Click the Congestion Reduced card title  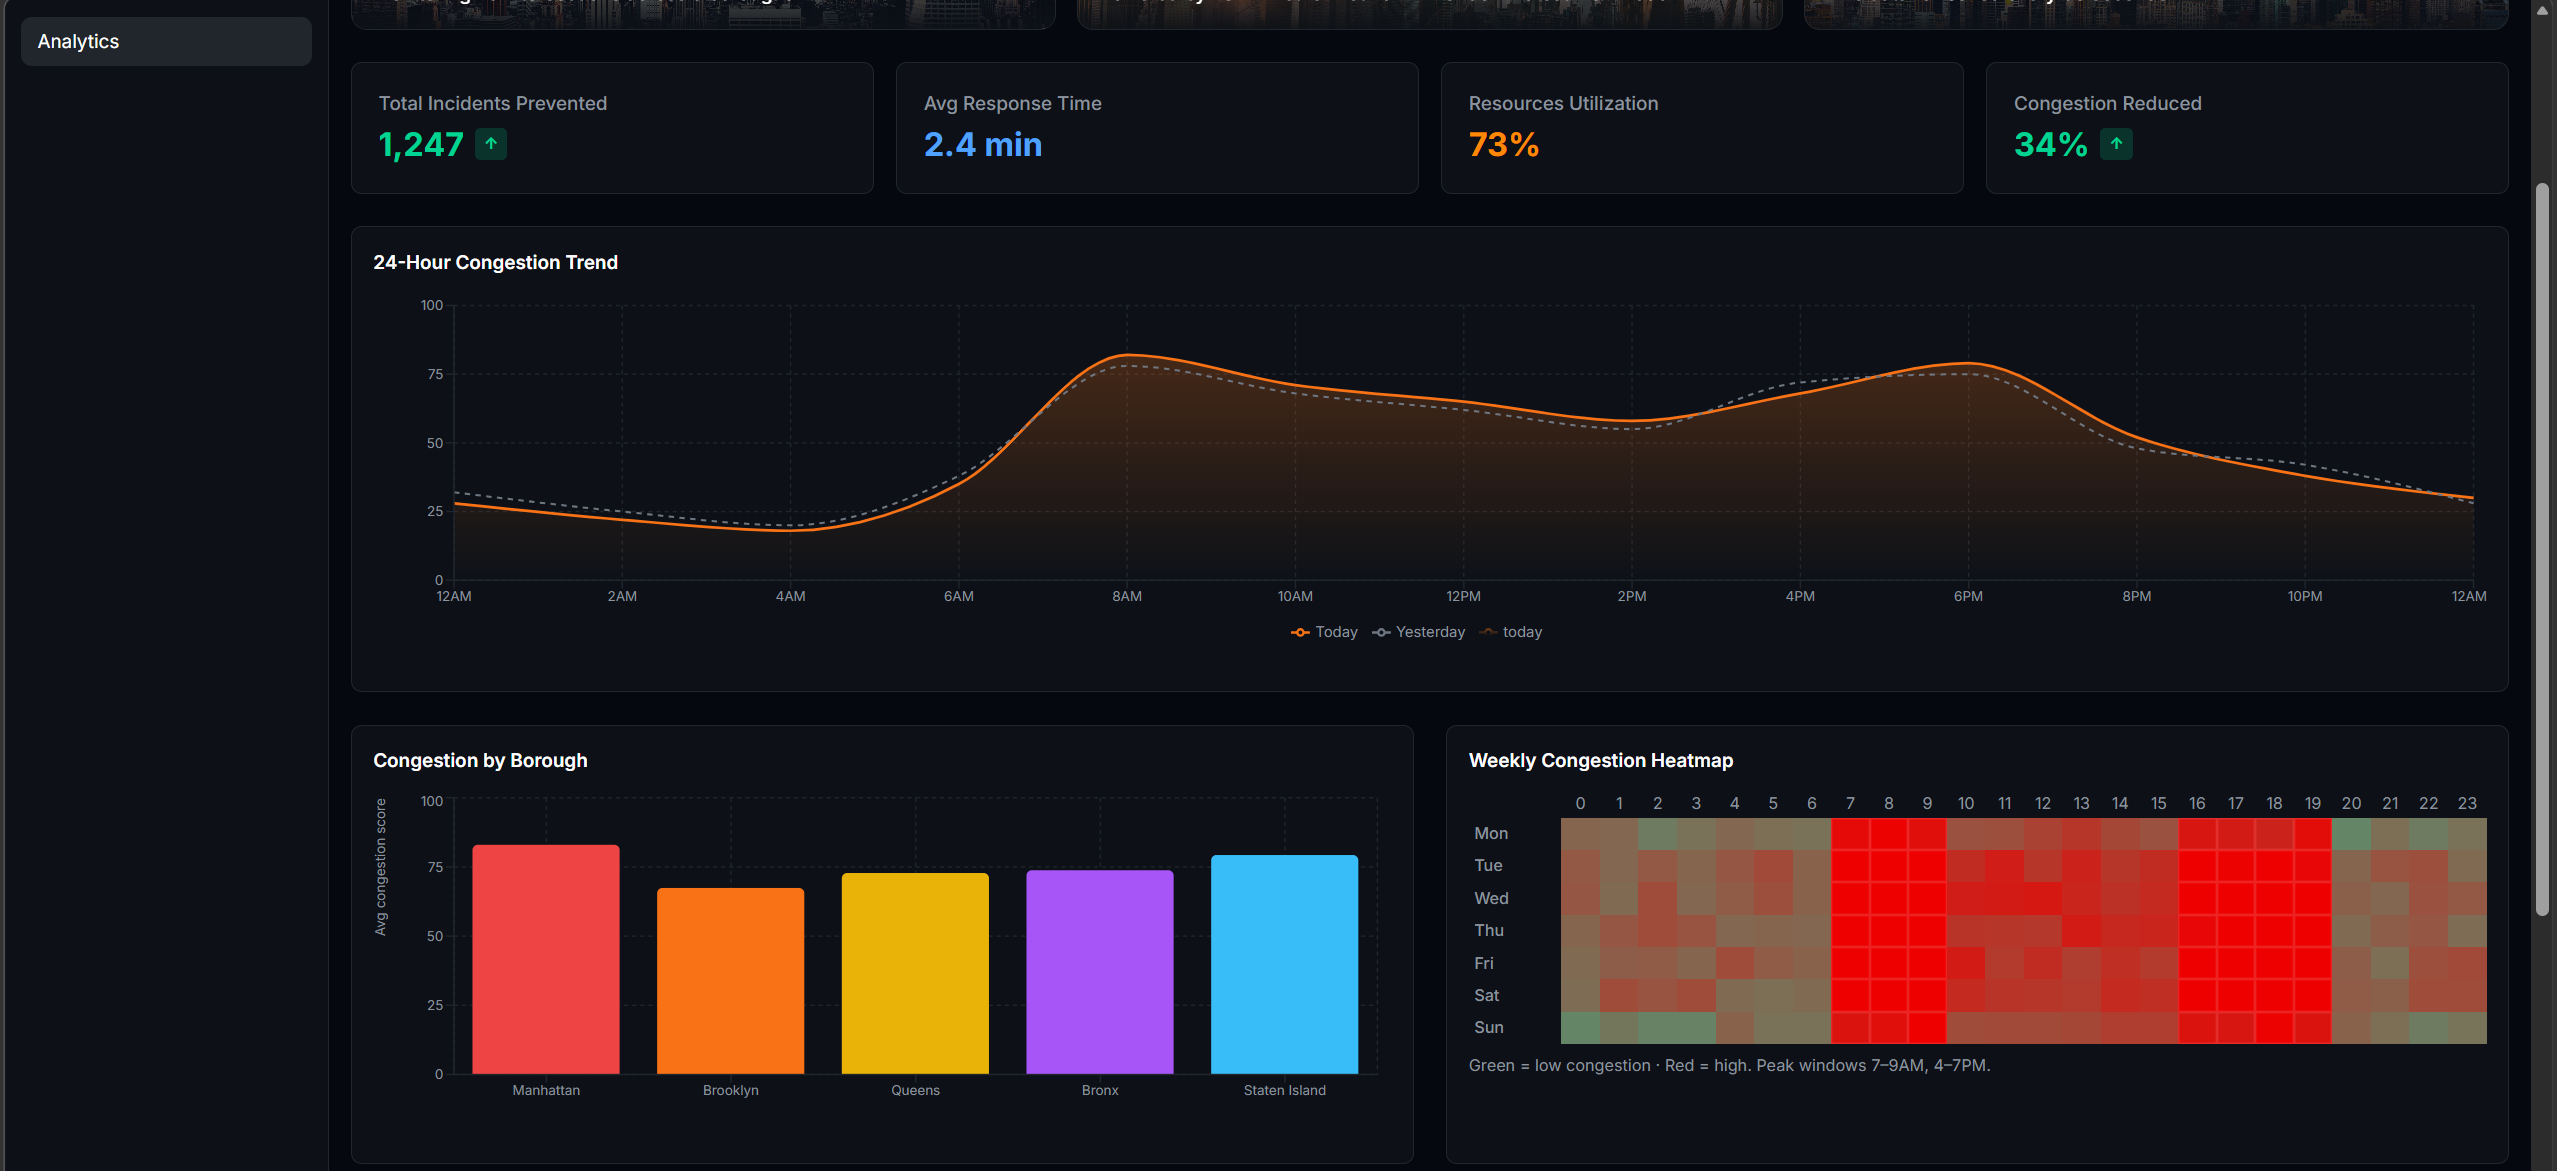[2107, 104]
